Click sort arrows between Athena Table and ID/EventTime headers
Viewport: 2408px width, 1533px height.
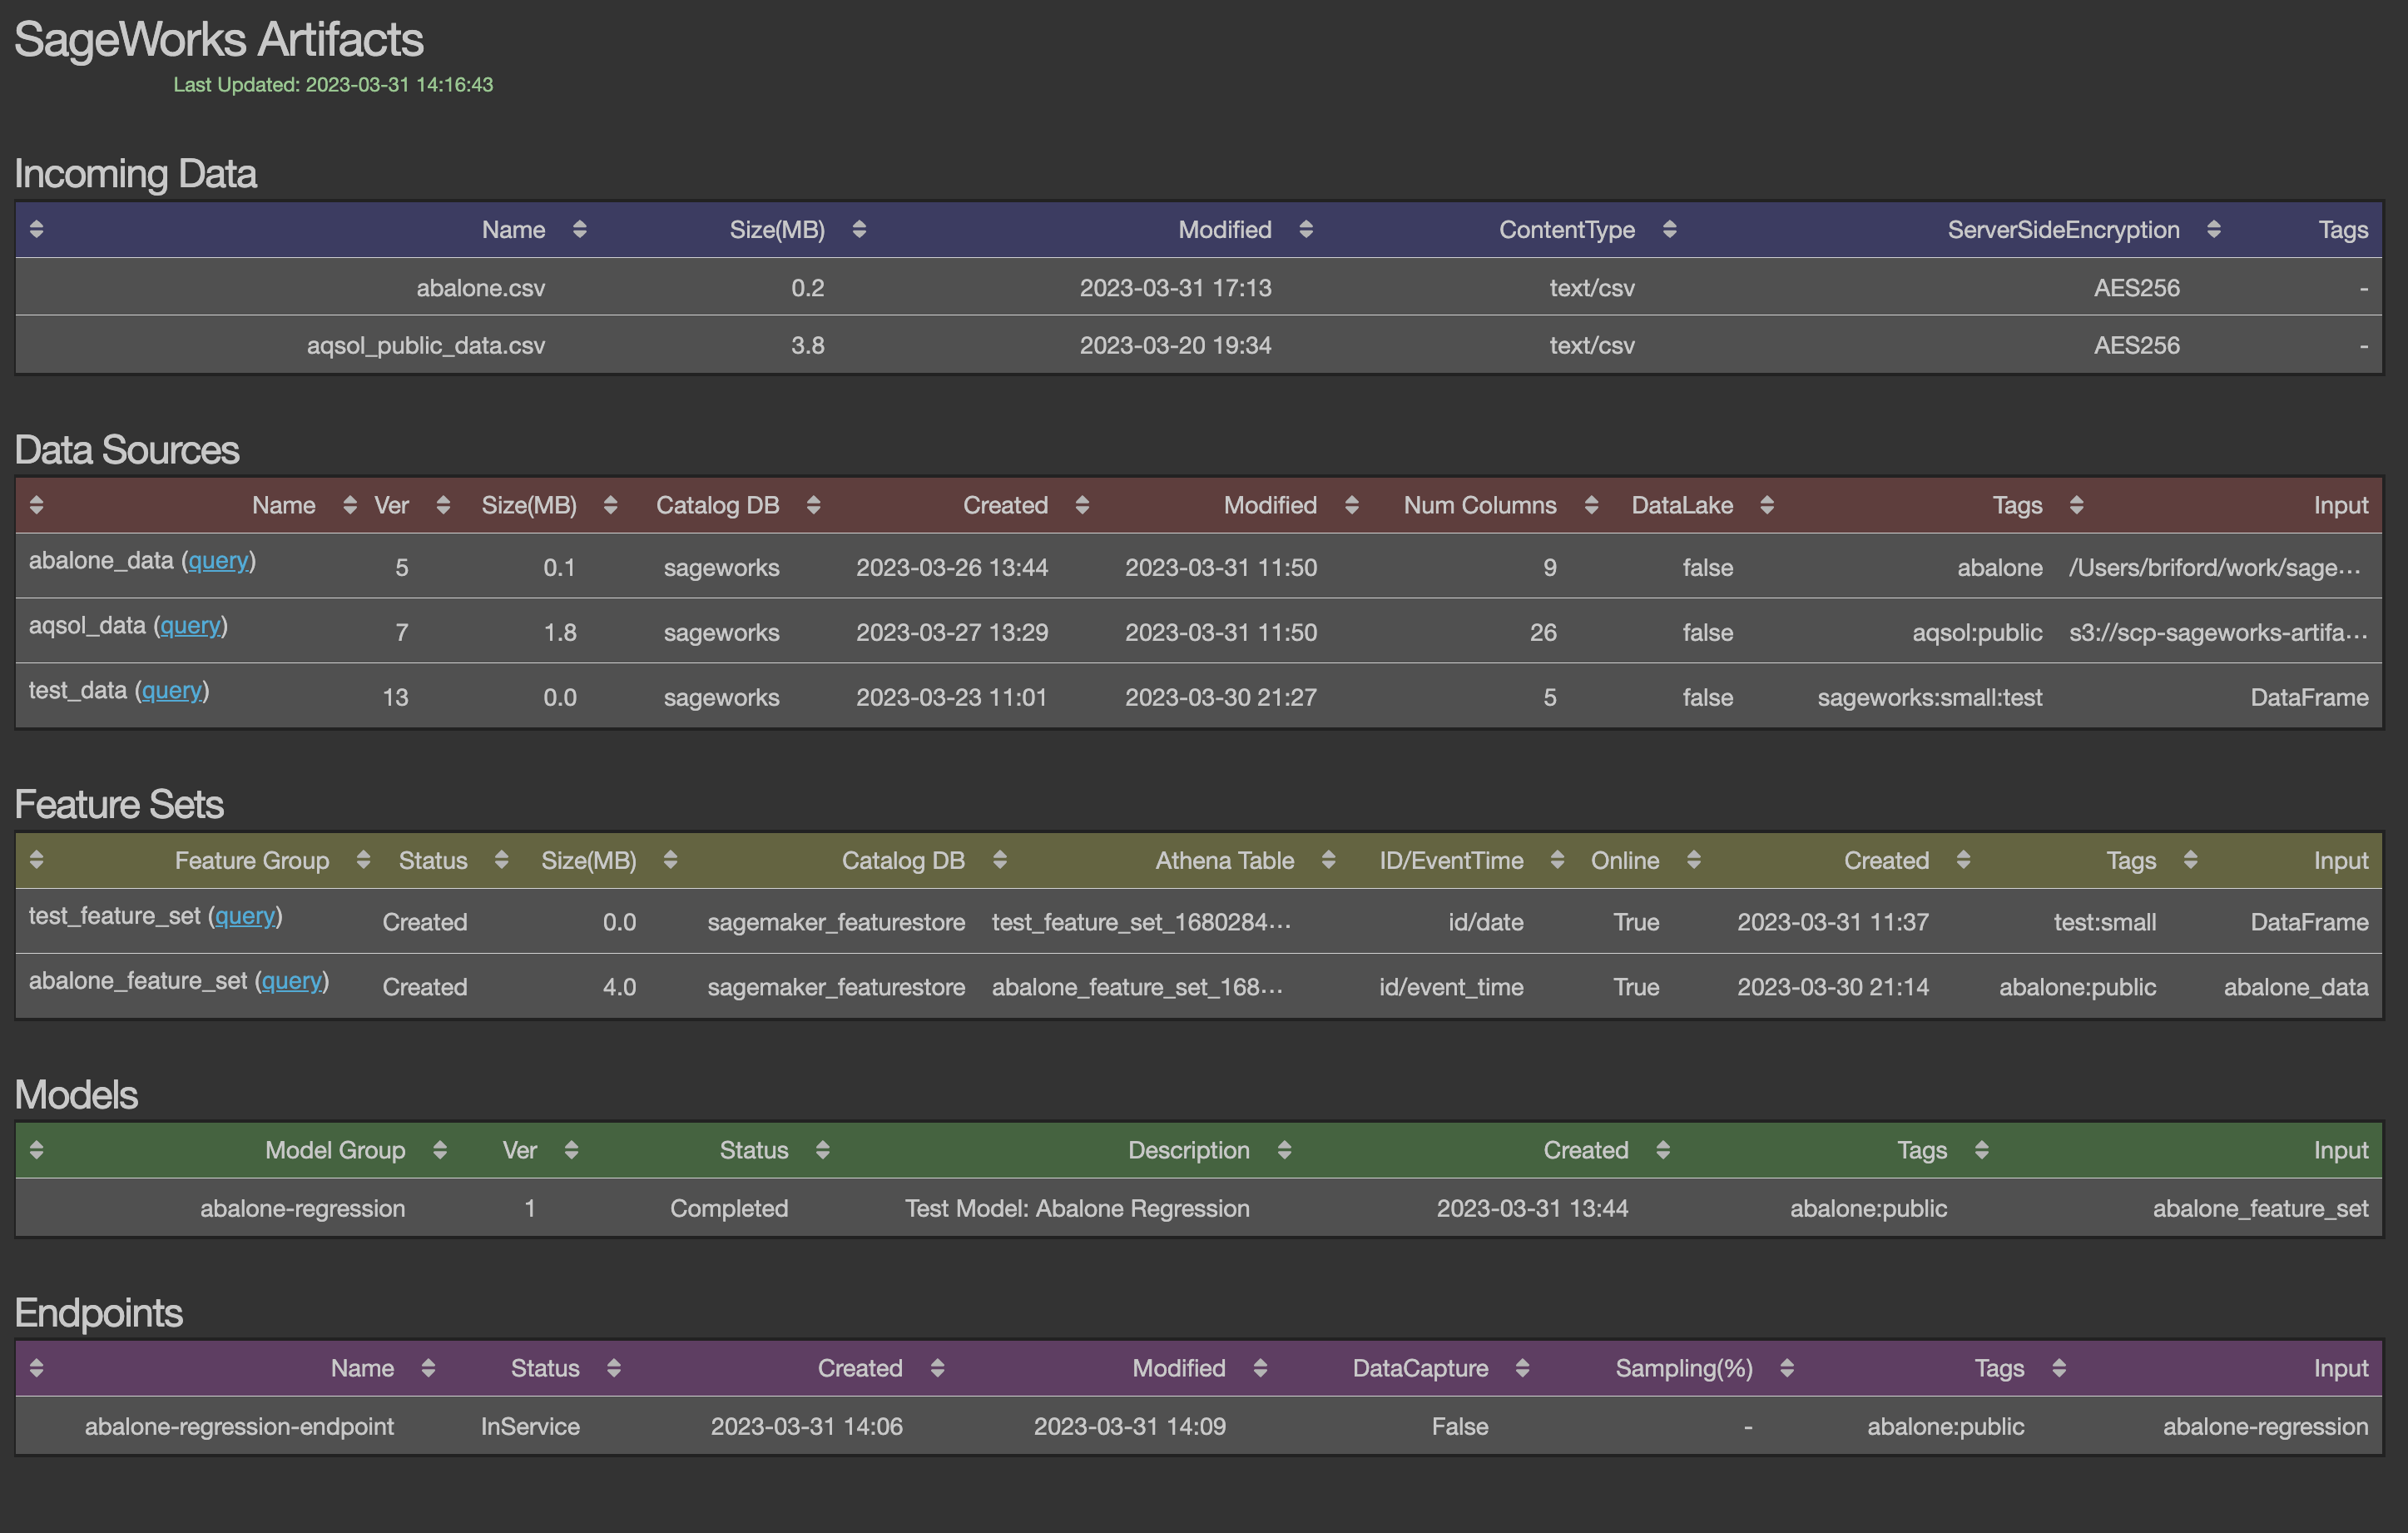point(1328,860)
